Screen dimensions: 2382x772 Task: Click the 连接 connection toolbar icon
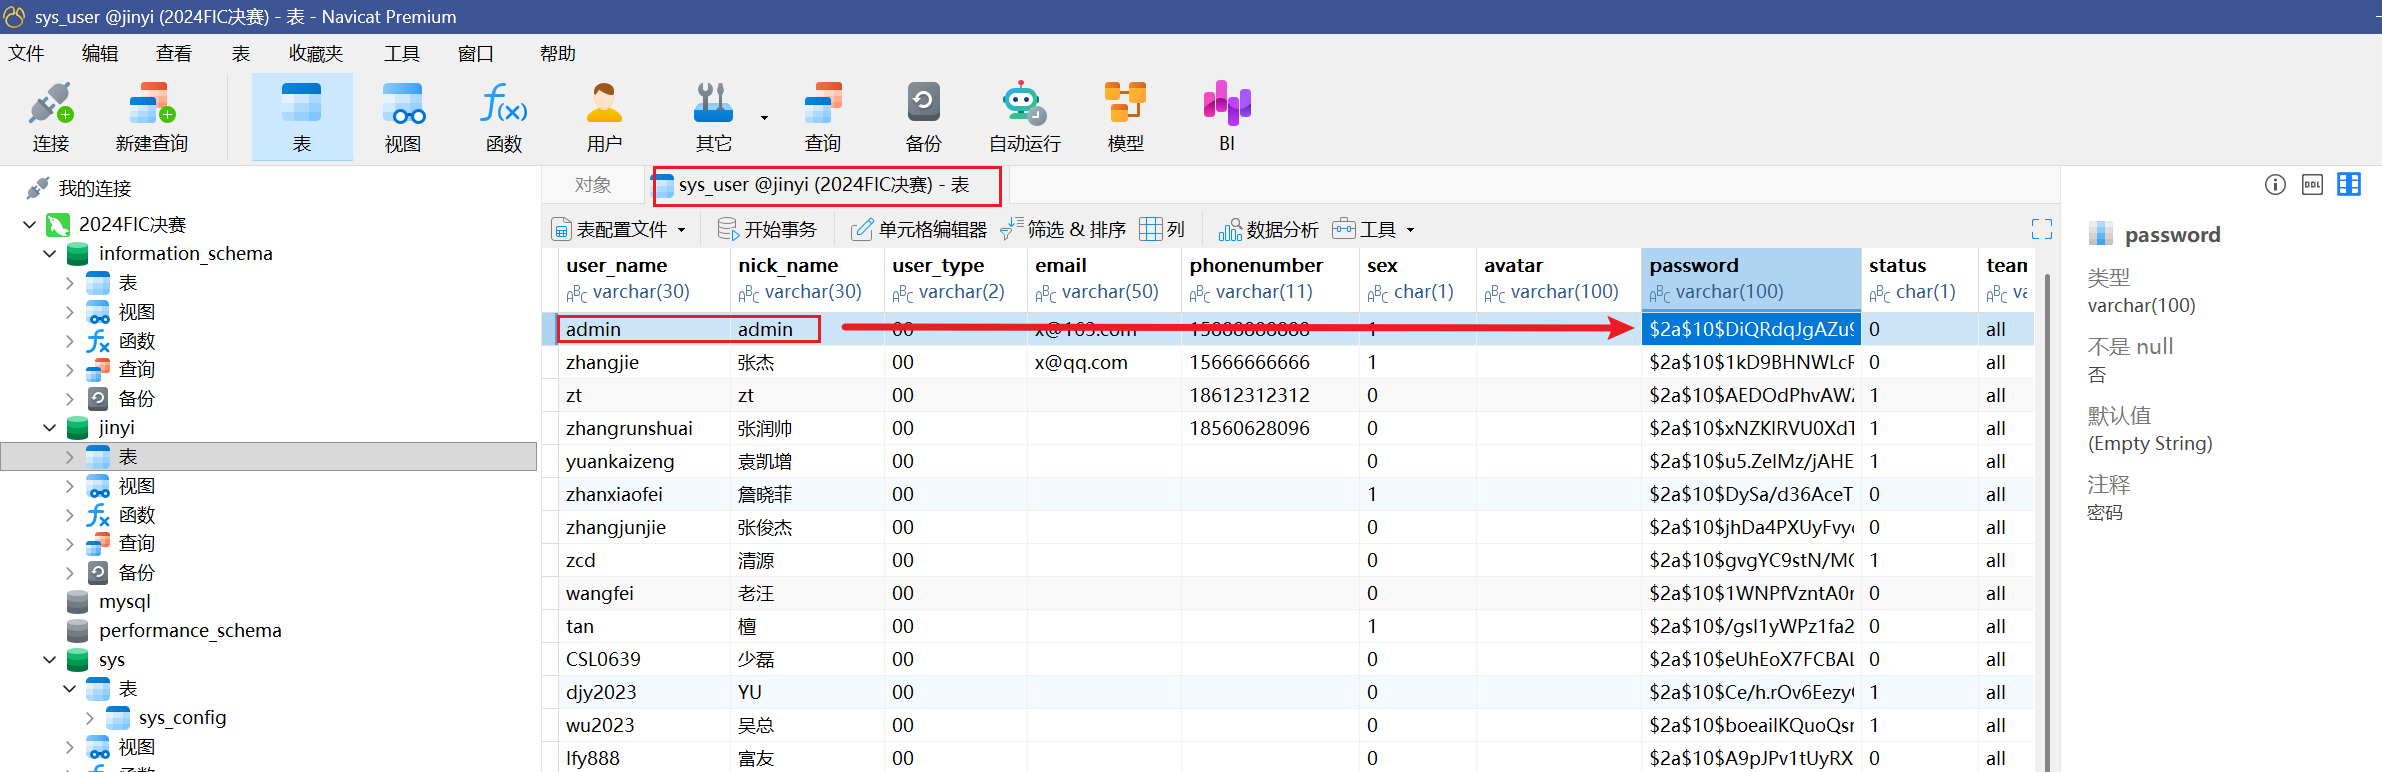[x=50, y=116]
